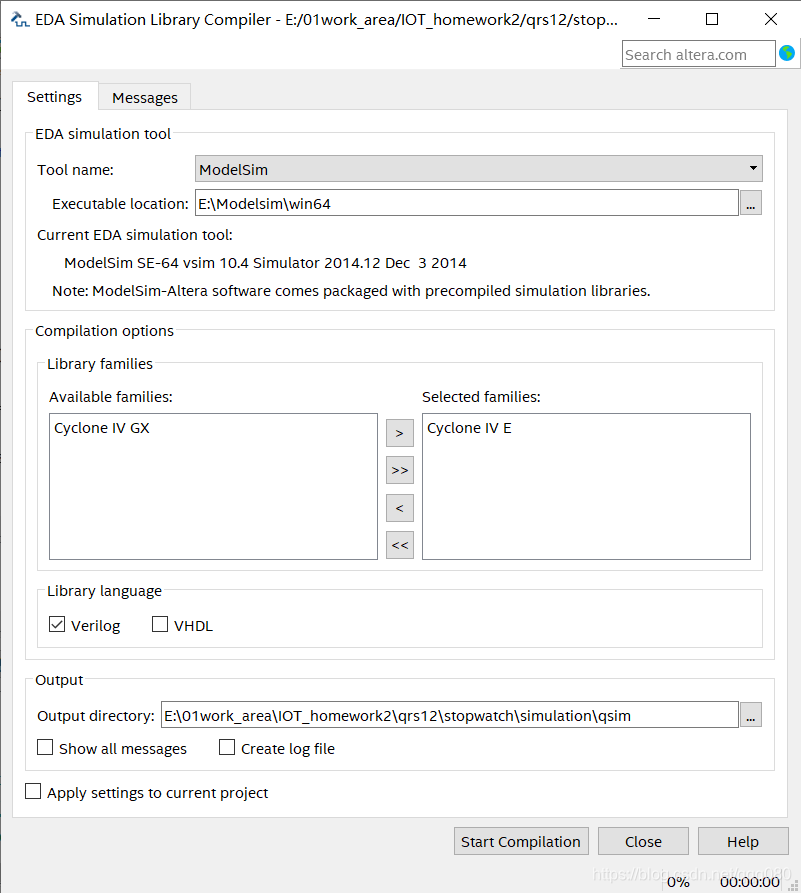801x893 pixels.
Task: Select Cyclone IV GX in Available families
Action: (x=102, y=428)
